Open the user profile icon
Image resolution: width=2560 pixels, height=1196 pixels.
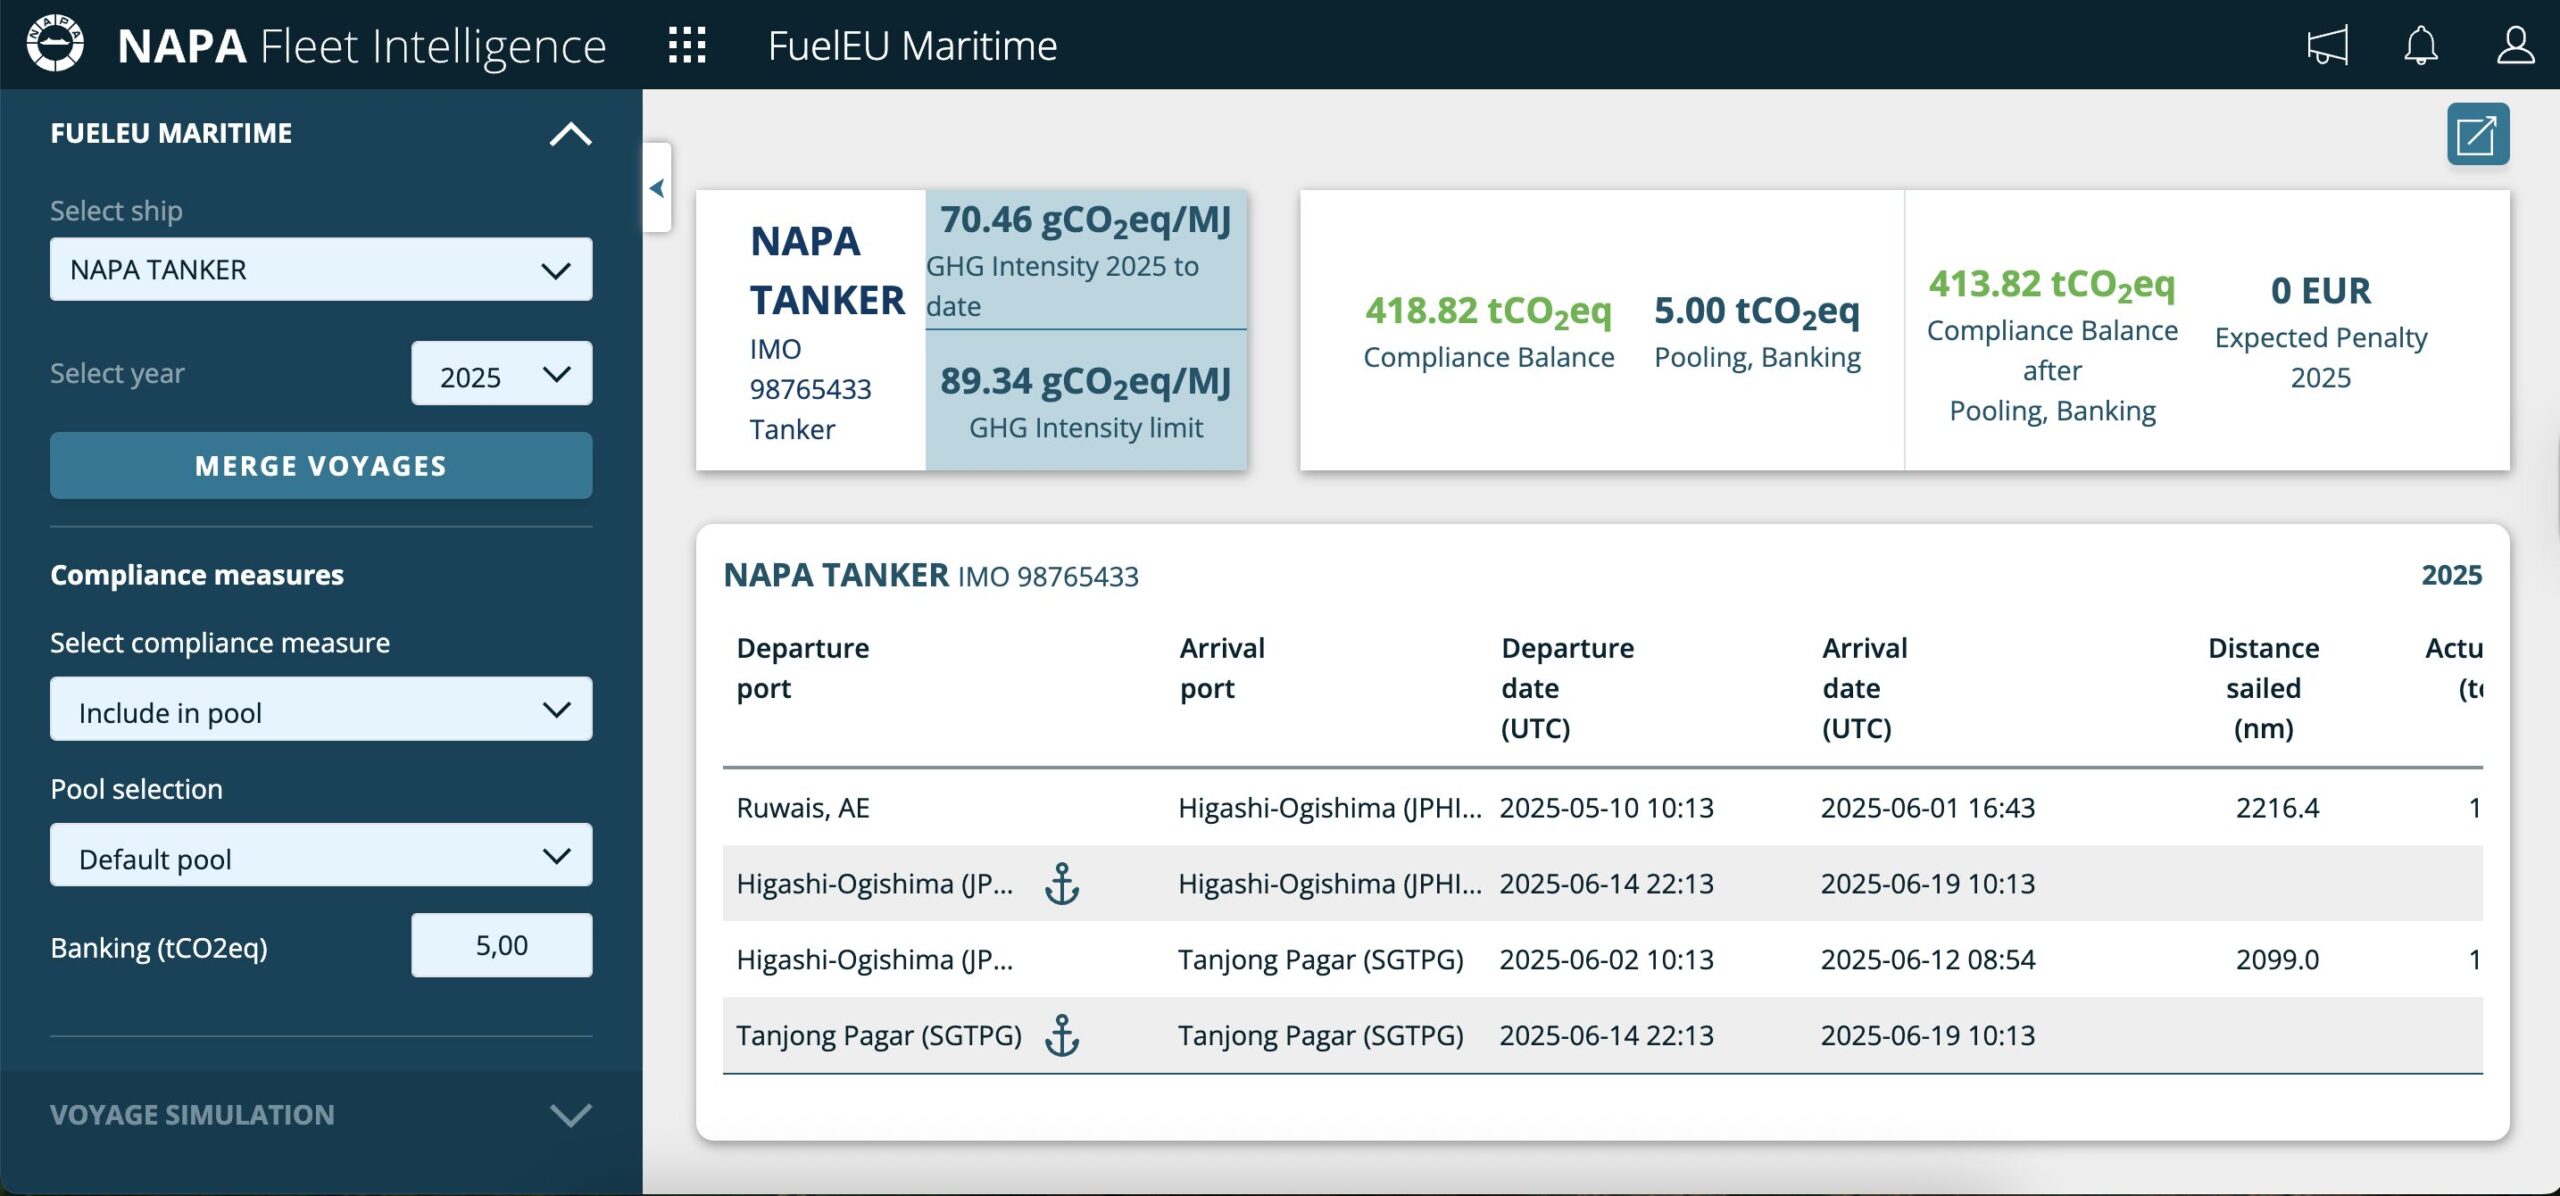tap(2515, 45)
